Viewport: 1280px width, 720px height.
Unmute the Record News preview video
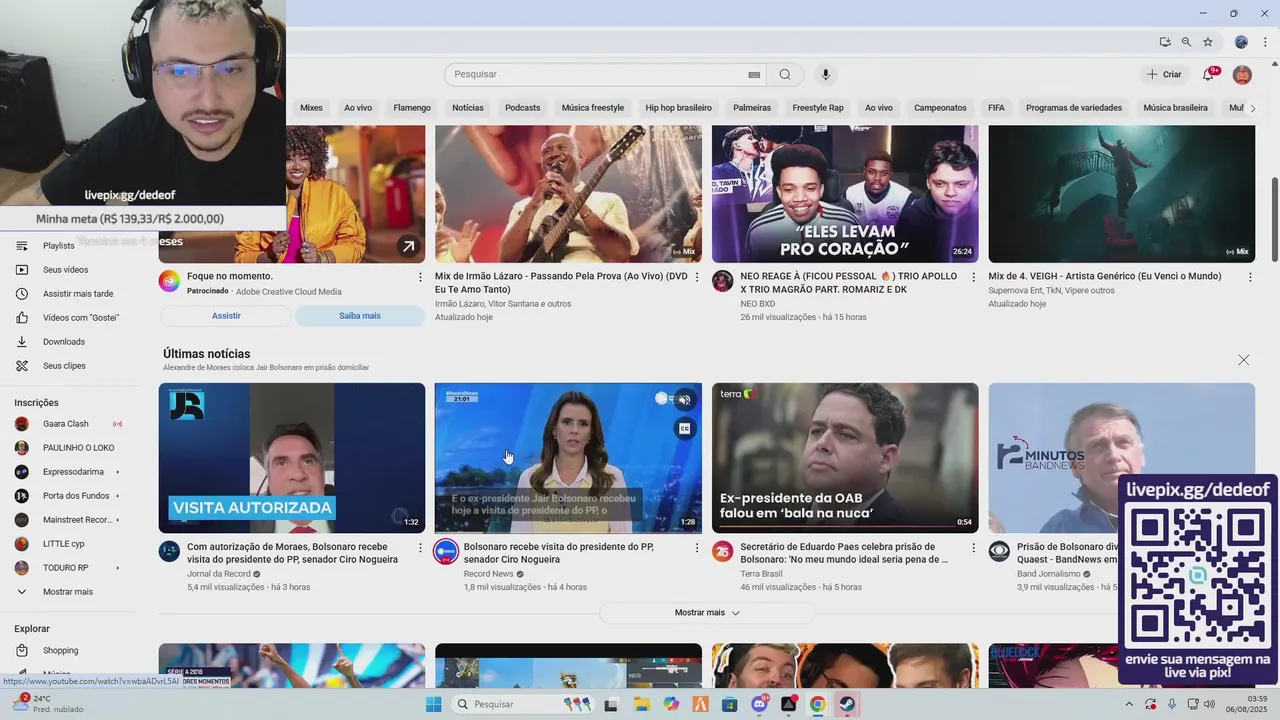tap(684, 399)
